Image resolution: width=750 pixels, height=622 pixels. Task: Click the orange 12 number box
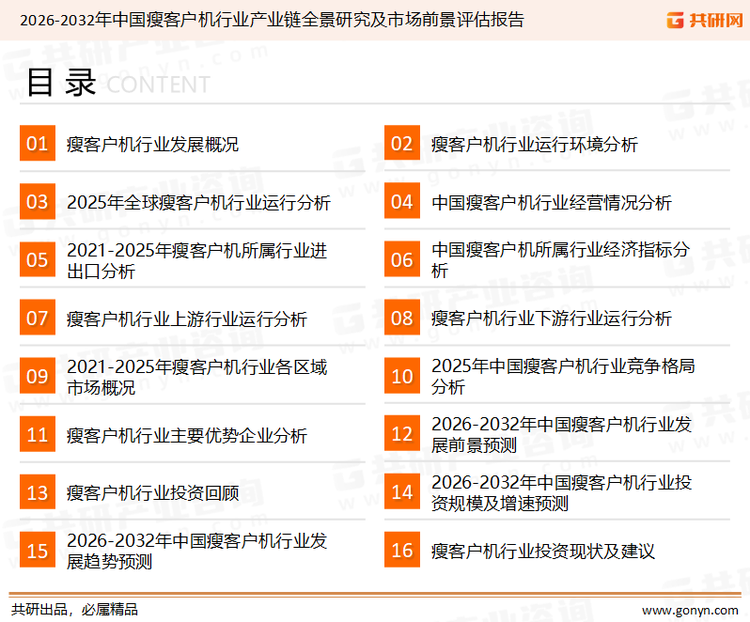[x=402, y=434]
